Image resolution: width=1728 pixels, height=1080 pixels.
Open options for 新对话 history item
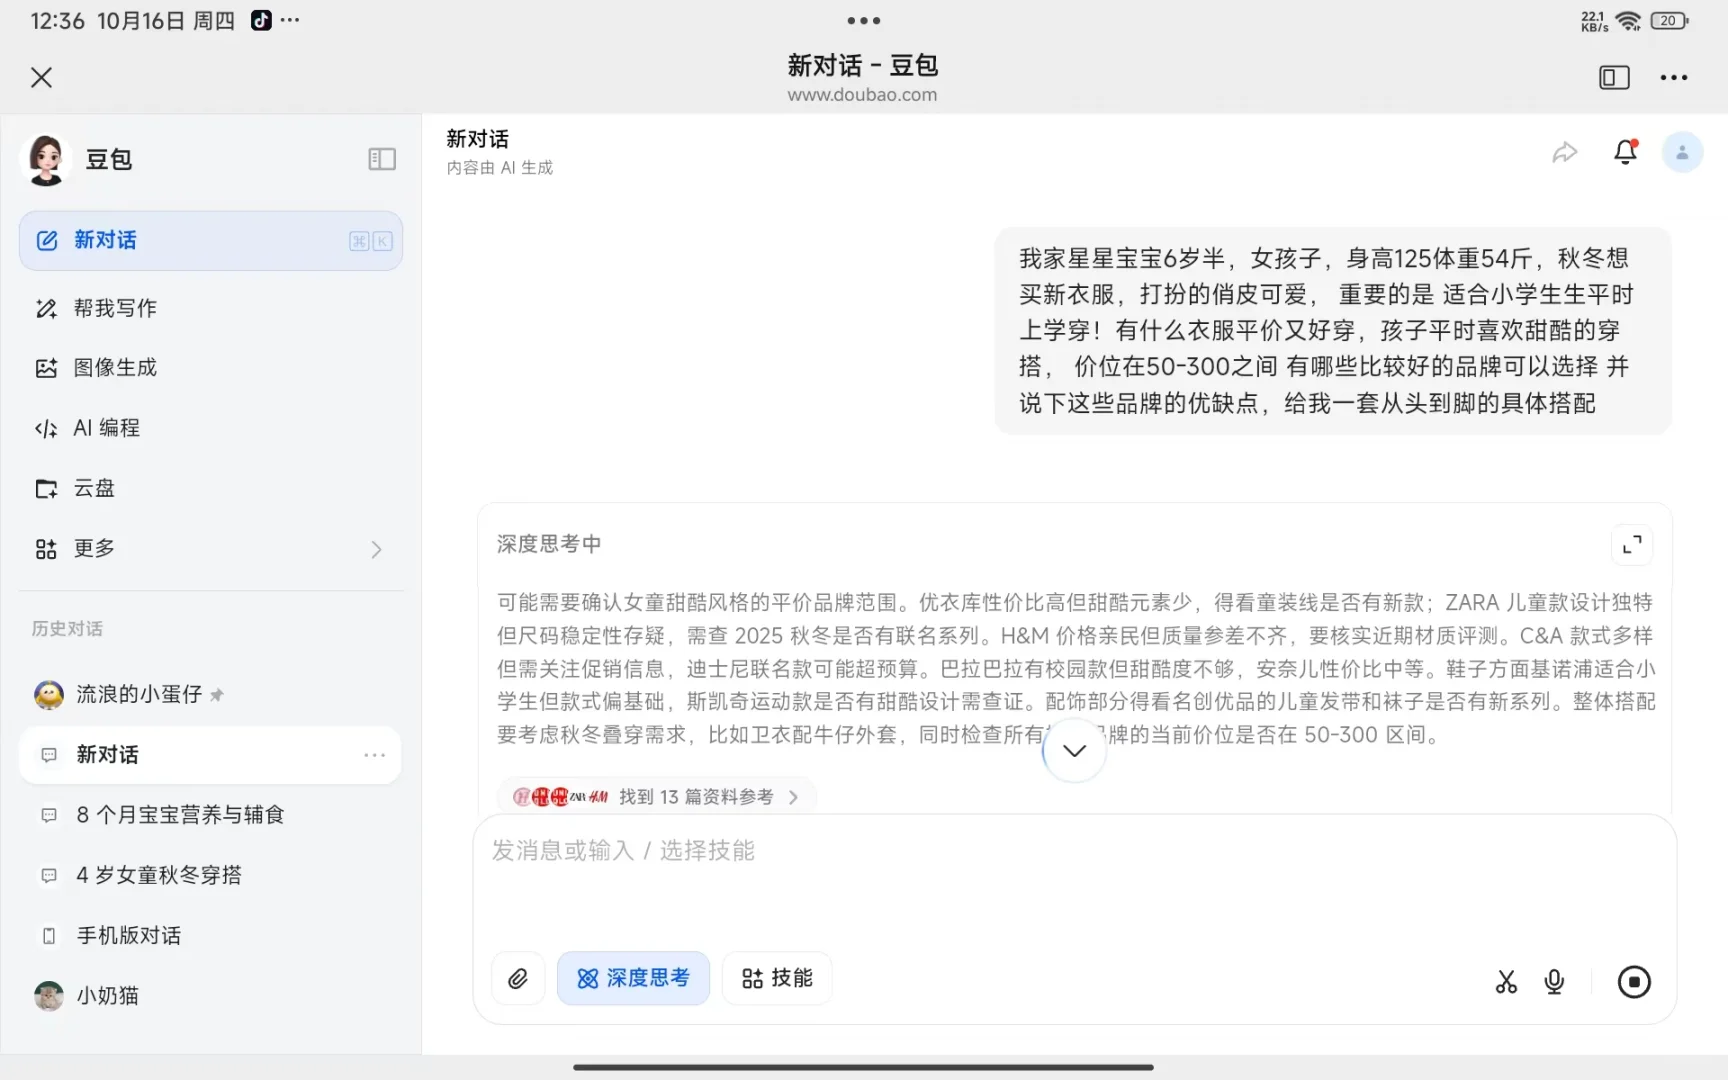(x=375, y=755)
